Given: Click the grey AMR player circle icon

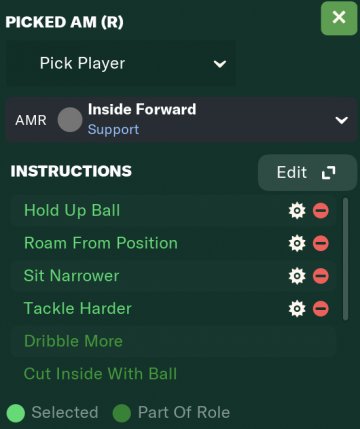Looking at the screenshot, I should 70,120.
